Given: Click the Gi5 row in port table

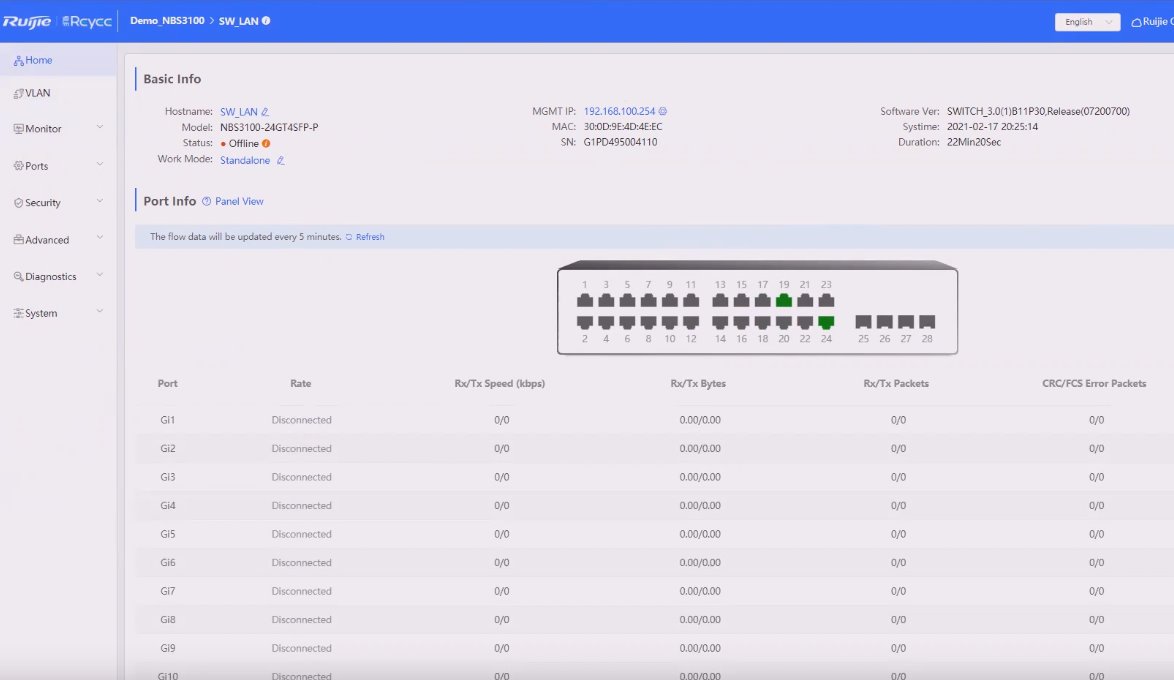Looking at the screenshot, I should click(x=168, y=534).
